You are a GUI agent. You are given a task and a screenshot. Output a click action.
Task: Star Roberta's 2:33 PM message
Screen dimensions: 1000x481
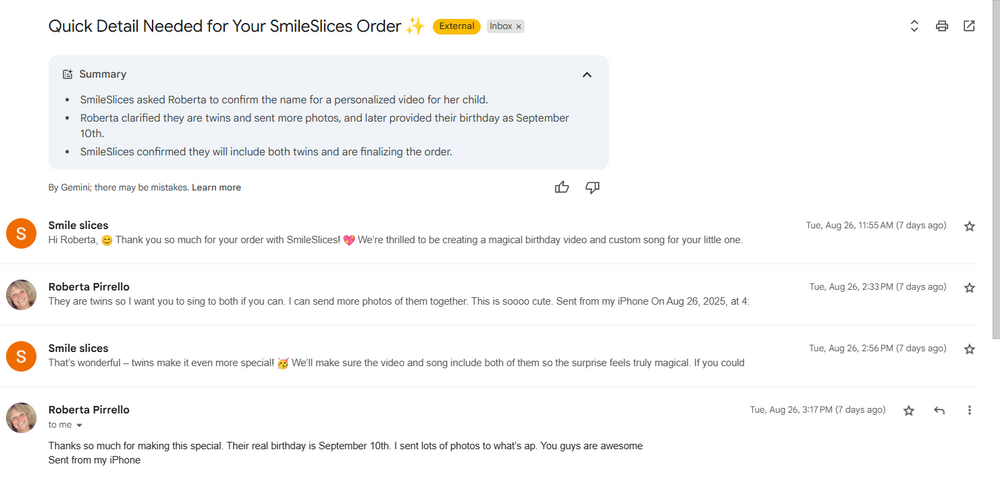[x=969, y=287]
